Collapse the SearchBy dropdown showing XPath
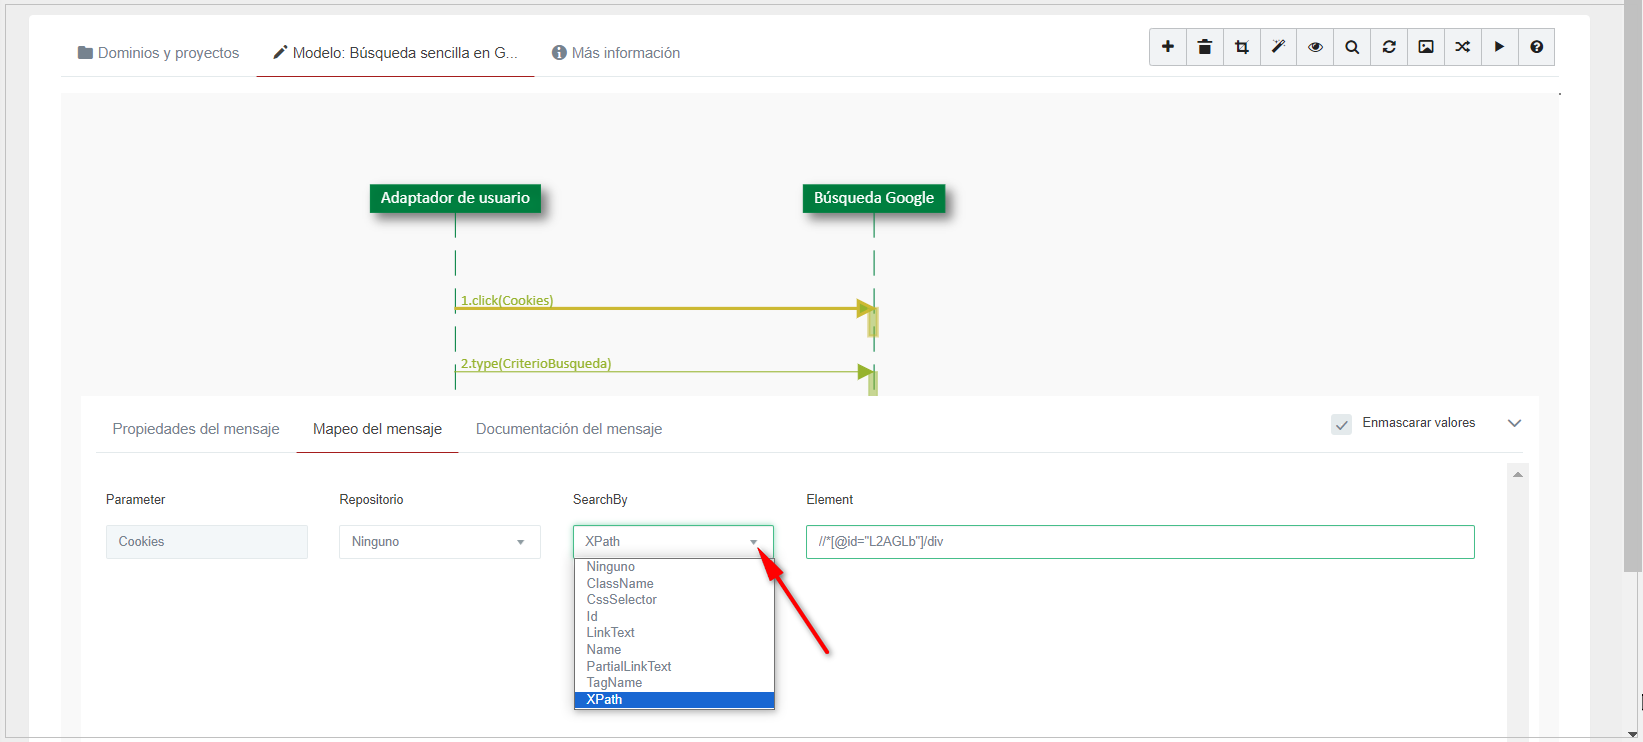This screenshot has width=1643, height=742. [672, 542]
